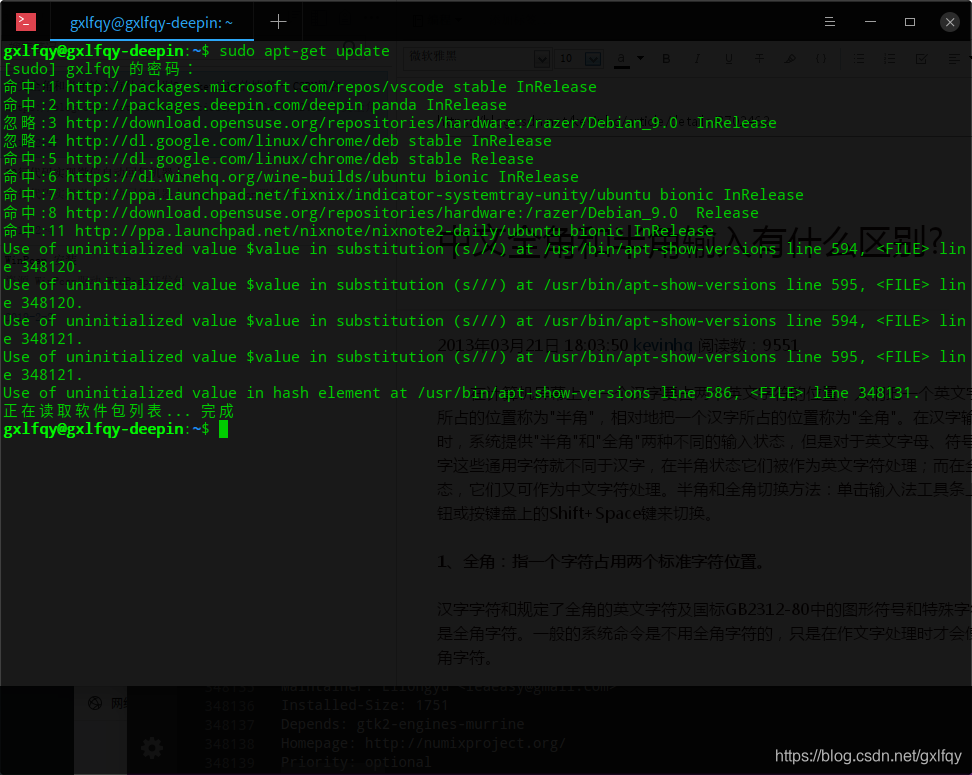Close the terminal window
This screenshot has width=972, height=775.
pos(950,22)
